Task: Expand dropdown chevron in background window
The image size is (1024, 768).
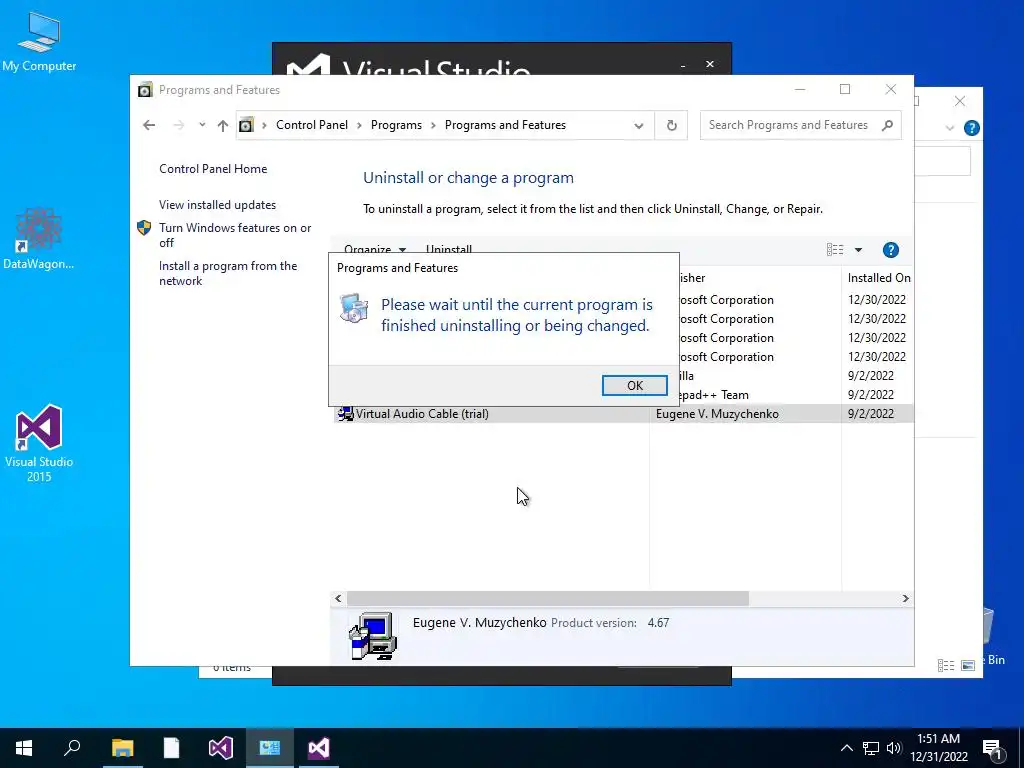Action: (x=950, y=128)
